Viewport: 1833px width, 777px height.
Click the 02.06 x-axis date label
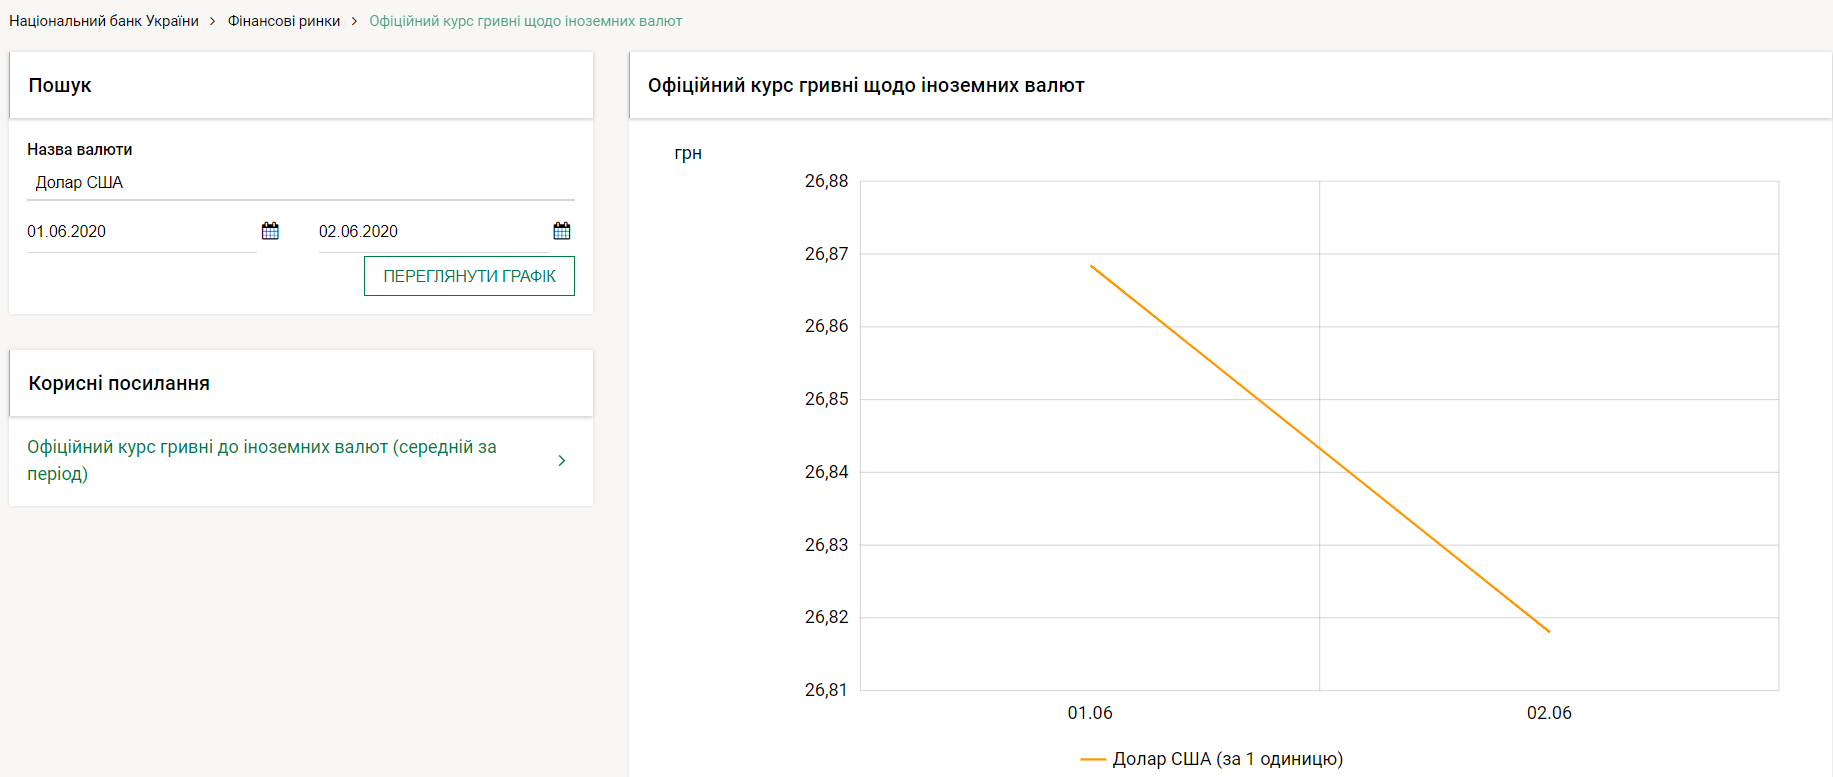[x=1549, y=713]
